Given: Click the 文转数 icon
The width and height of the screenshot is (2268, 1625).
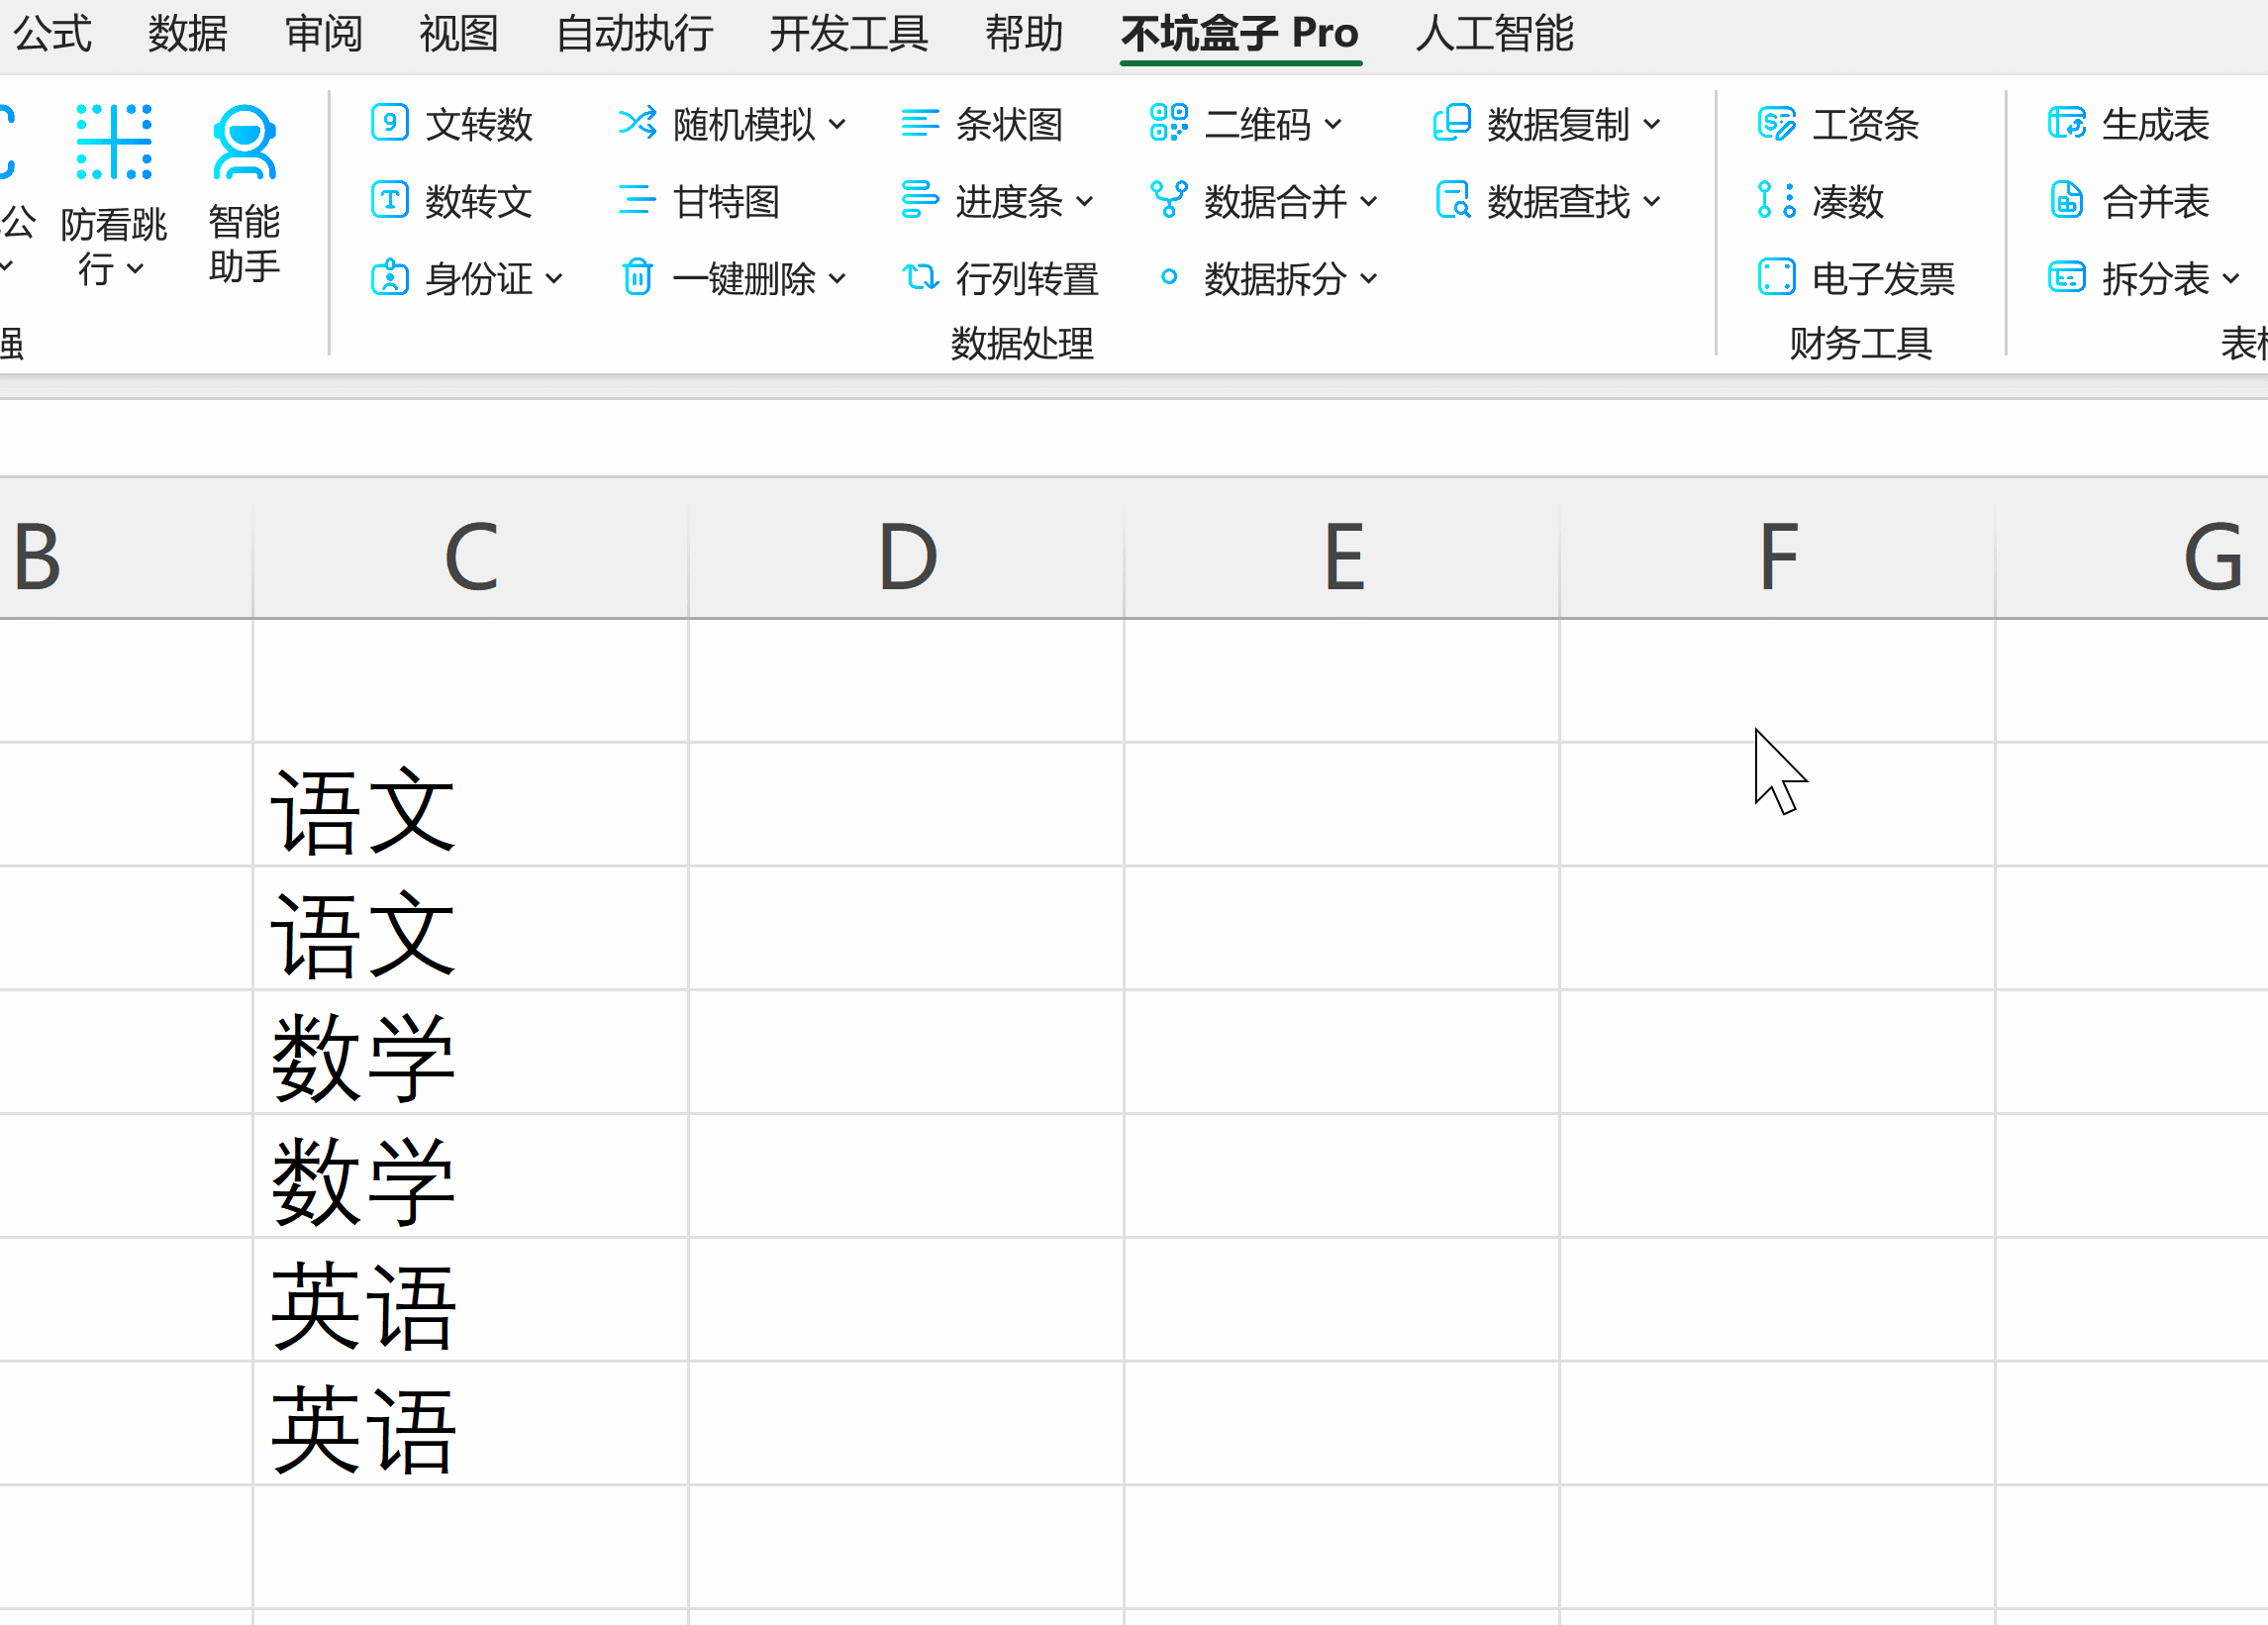Looking at the screenshot, I should click(x=389, y=124).
